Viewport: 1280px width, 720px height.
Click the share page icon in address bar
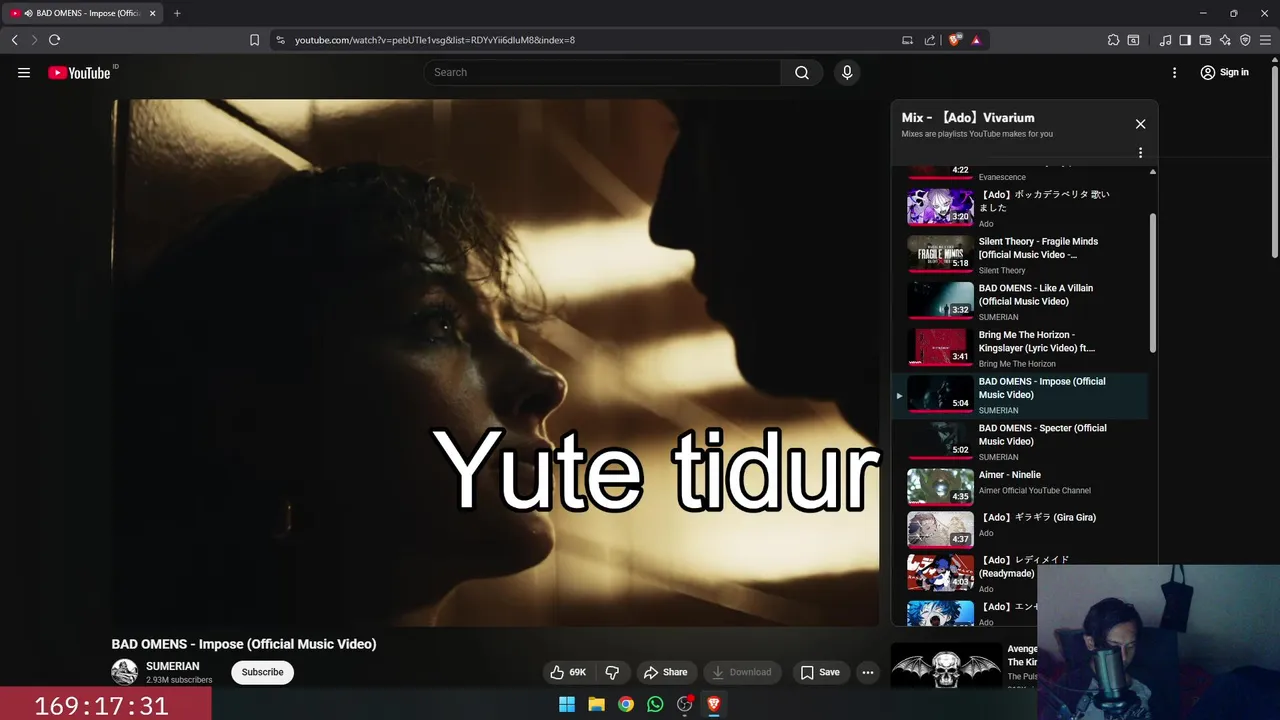tap(930, 40)
